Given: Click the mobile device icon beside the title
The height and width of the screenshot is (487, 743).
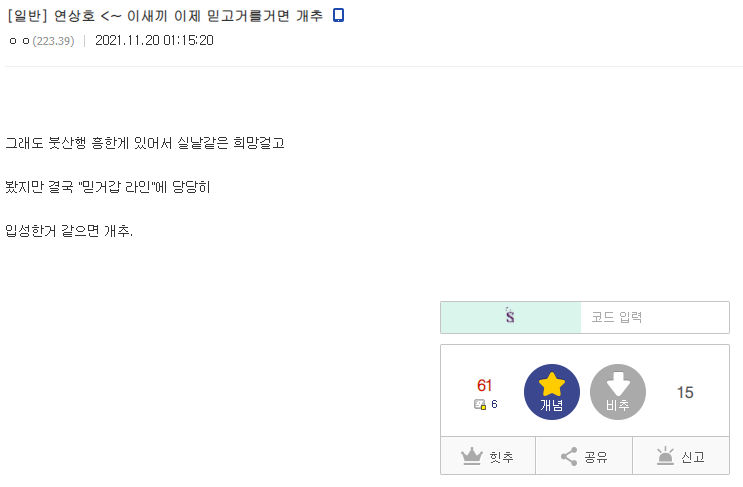Looking at the screenshot, I should tap(338, 15).
